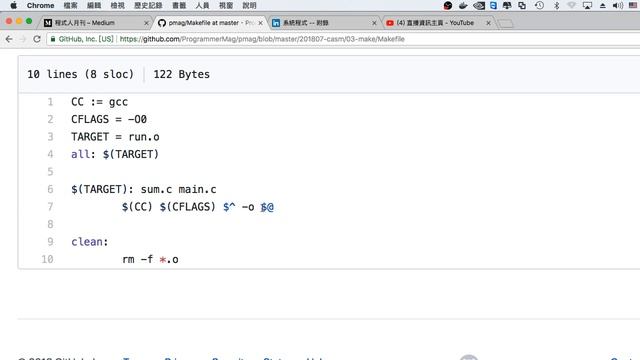Click the "$(CC) $(CFLAGS) $^ -o $@" line
This screenshot has height=360, width=640.
click(198, 207)
